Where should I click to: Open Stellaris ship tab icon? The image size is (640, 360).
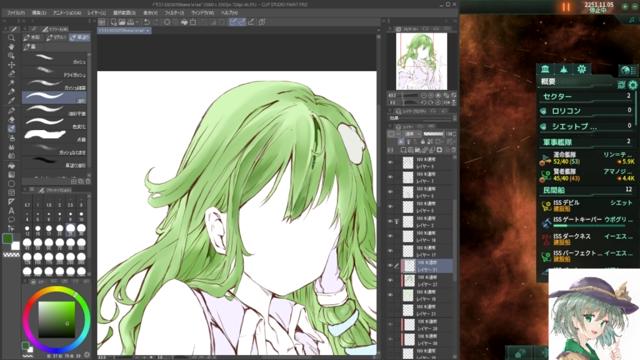[564, 69]
